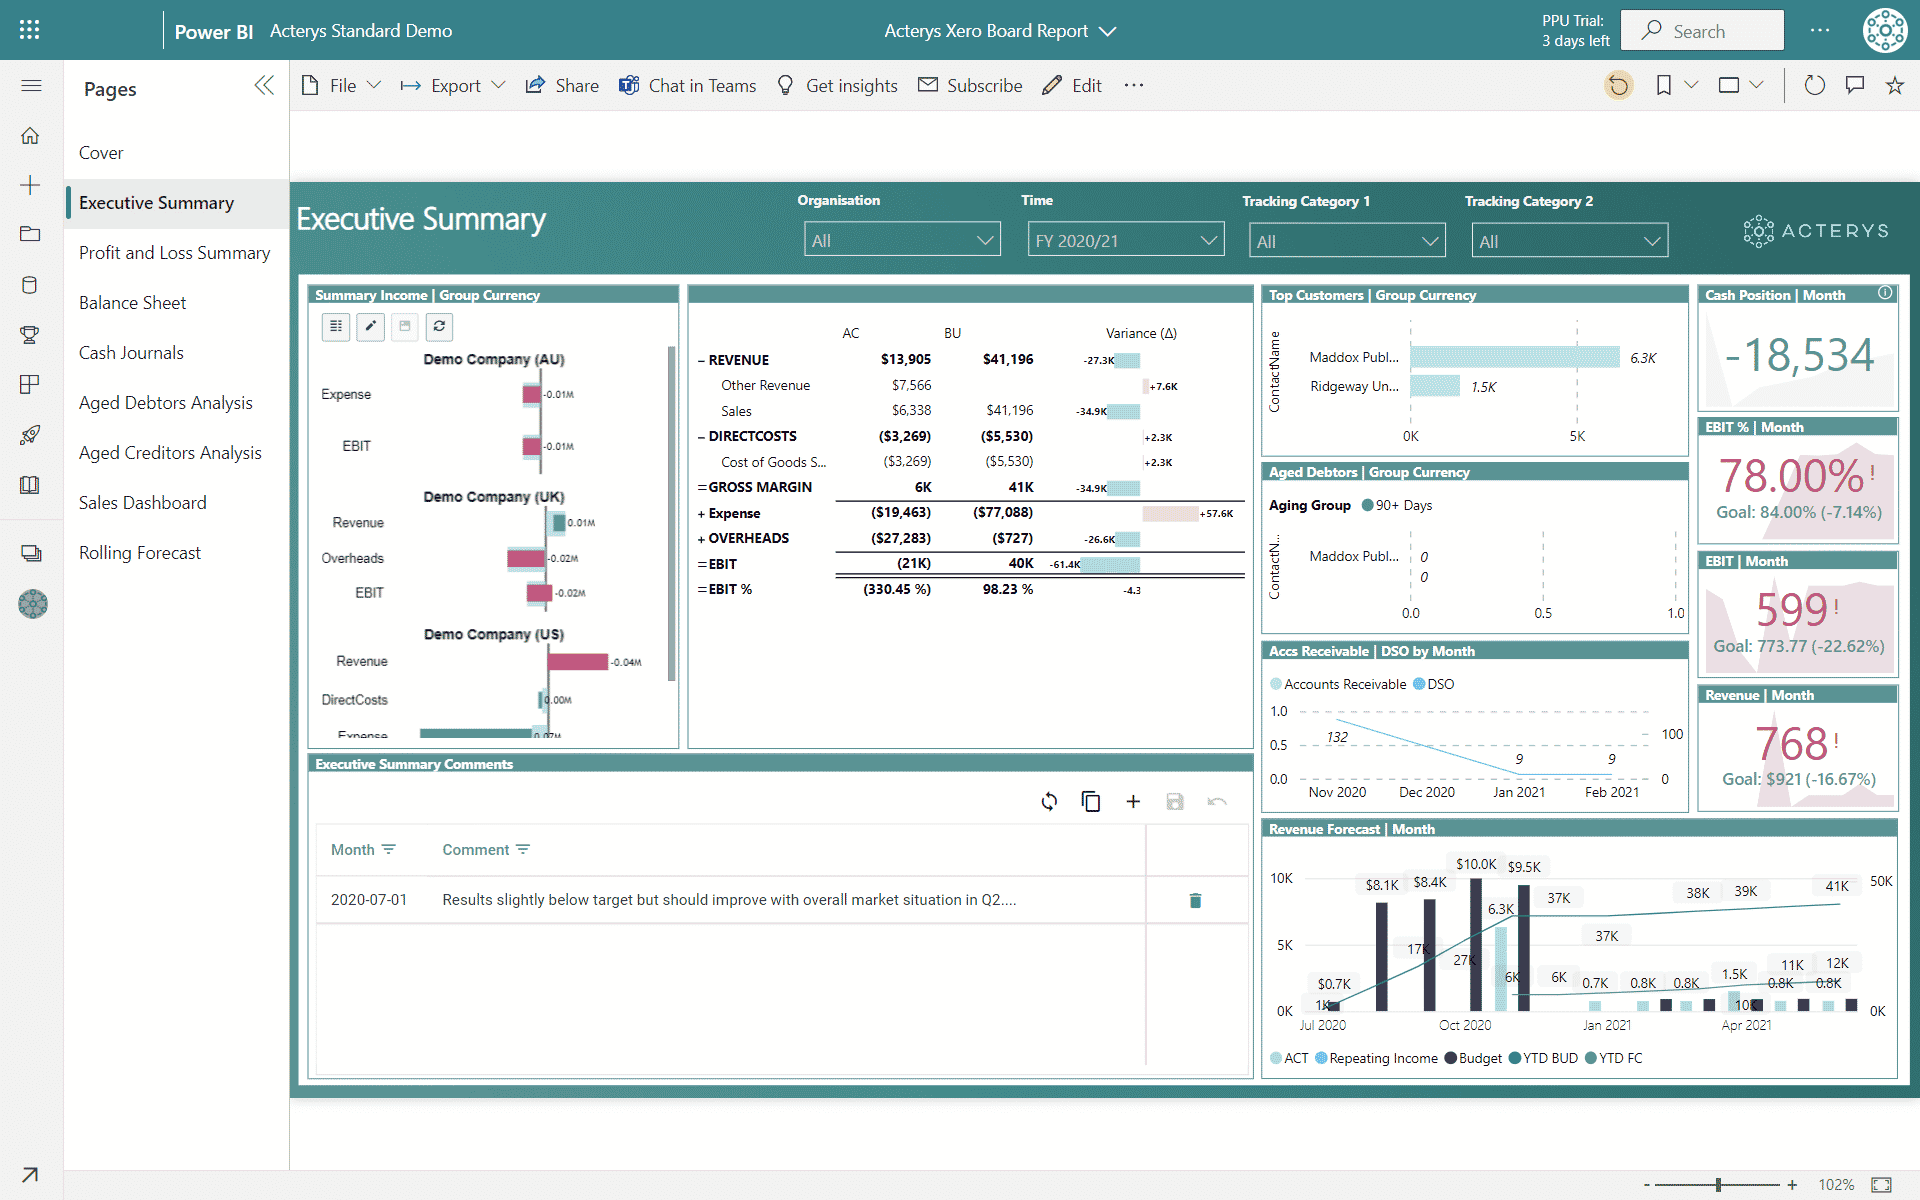Open the View layout dropdown in toolbar
The image size is (1920, 1200).
[1741, 86]
